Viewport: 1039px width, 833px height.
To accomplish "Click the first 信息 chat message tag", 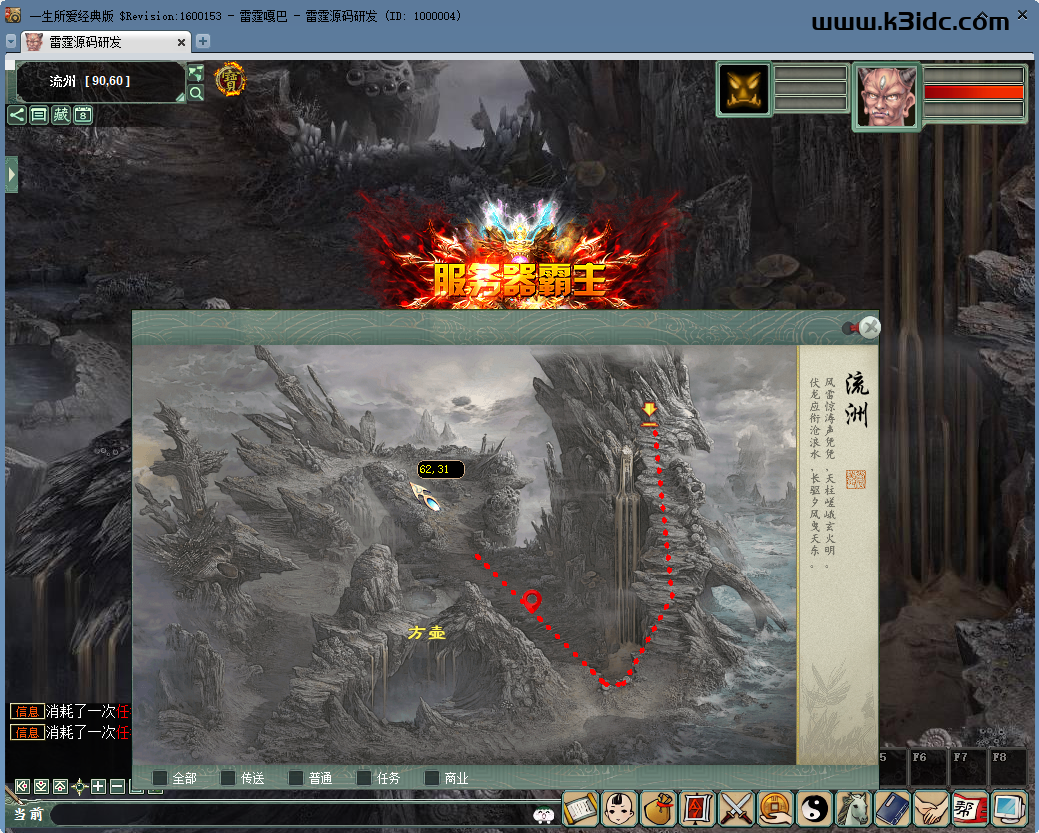I will [27, 712].
